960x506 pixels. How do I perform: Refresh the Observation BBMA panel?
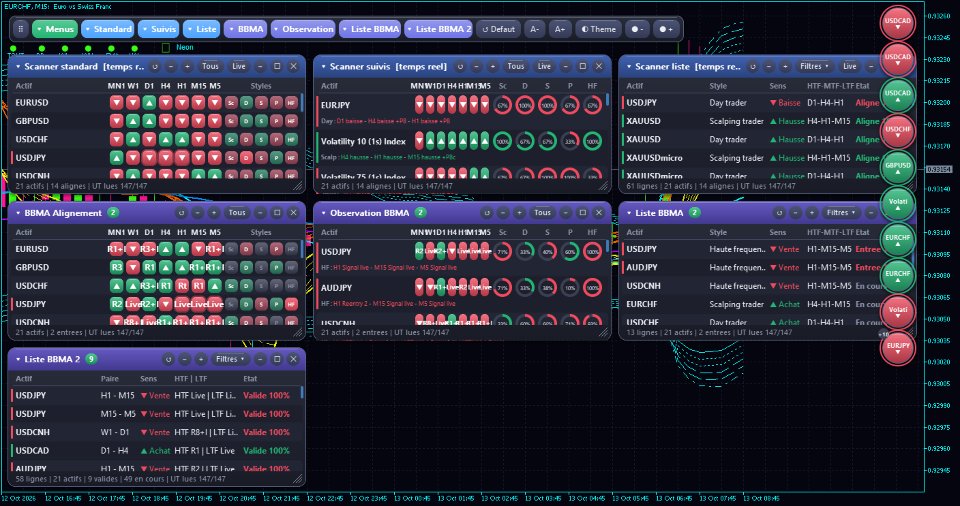(x=487, y=213)
